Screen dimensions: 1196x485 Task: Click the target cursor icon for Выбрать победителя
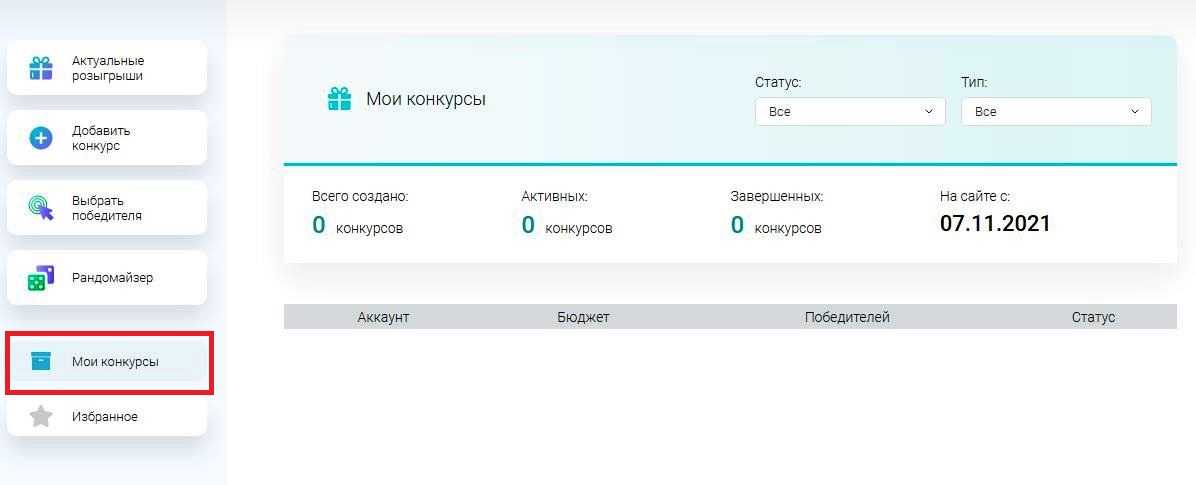(x=41, y=208)
